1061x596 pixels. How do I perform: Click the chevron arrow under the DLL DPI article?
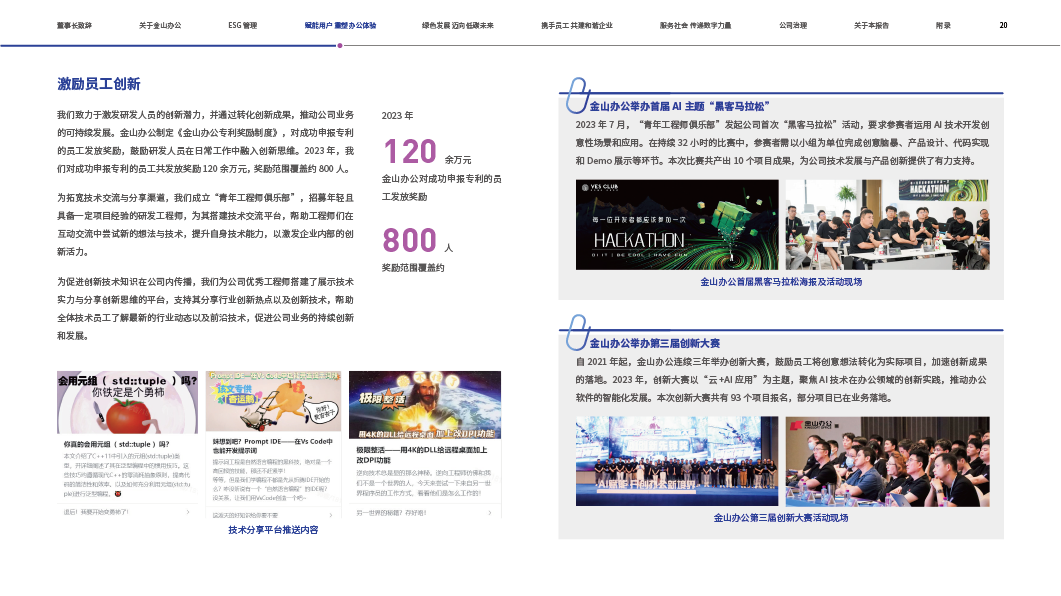[x=489, y=512]
